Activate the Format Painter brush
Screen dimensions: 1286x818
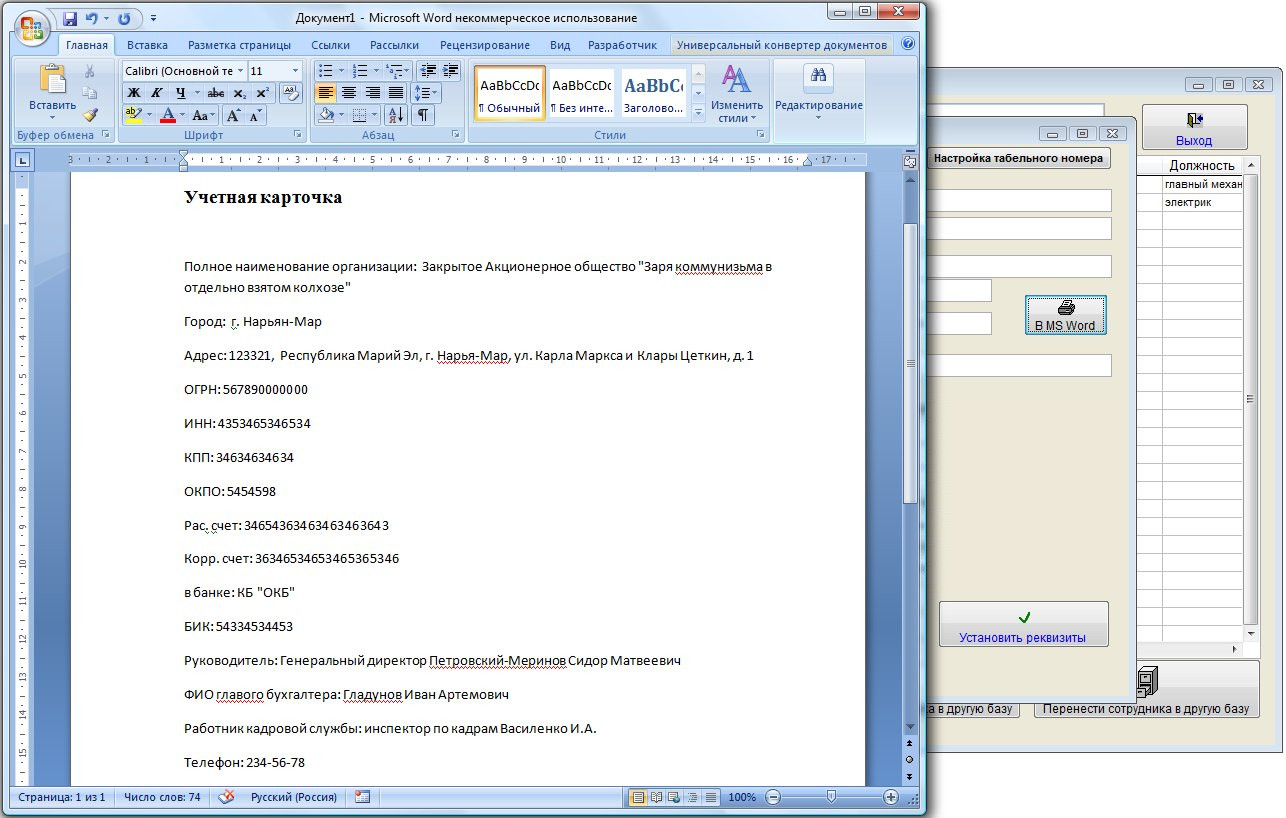(x=90, y=115)
